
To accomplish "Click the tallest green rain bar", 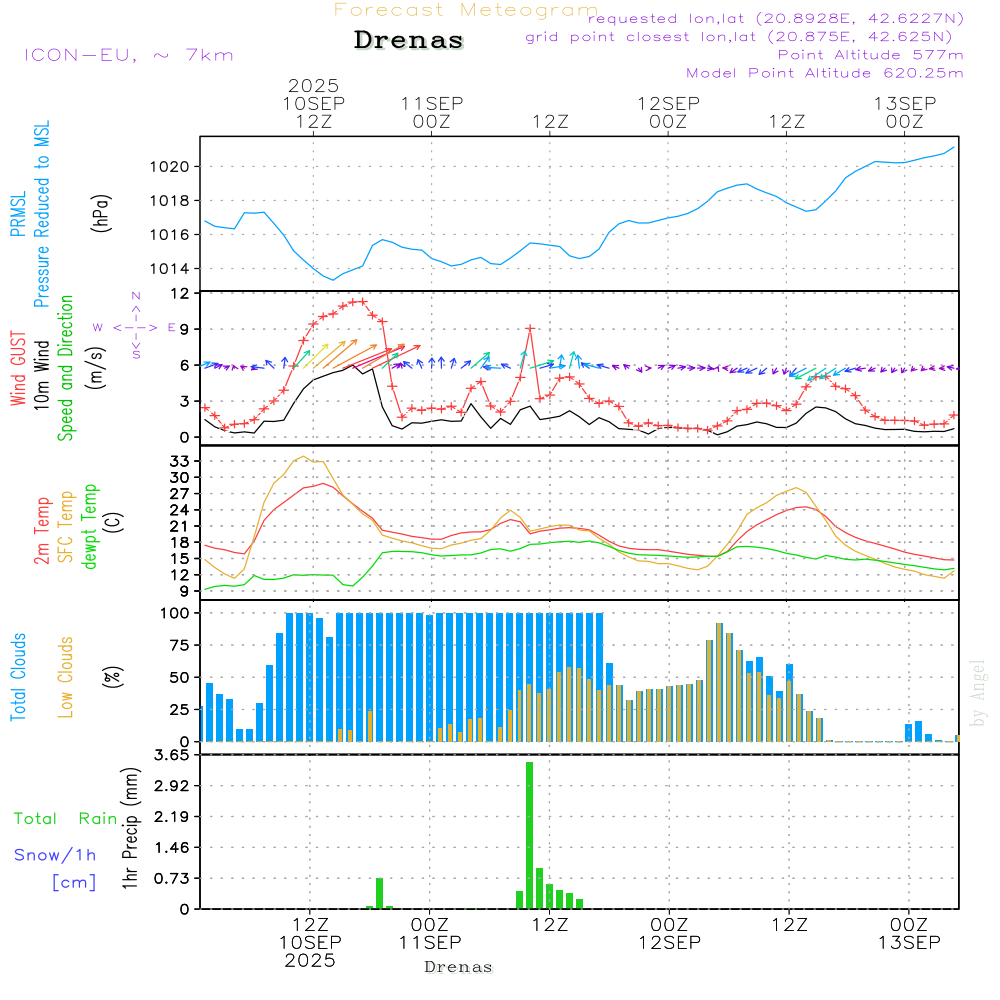I will coord(529,834).
